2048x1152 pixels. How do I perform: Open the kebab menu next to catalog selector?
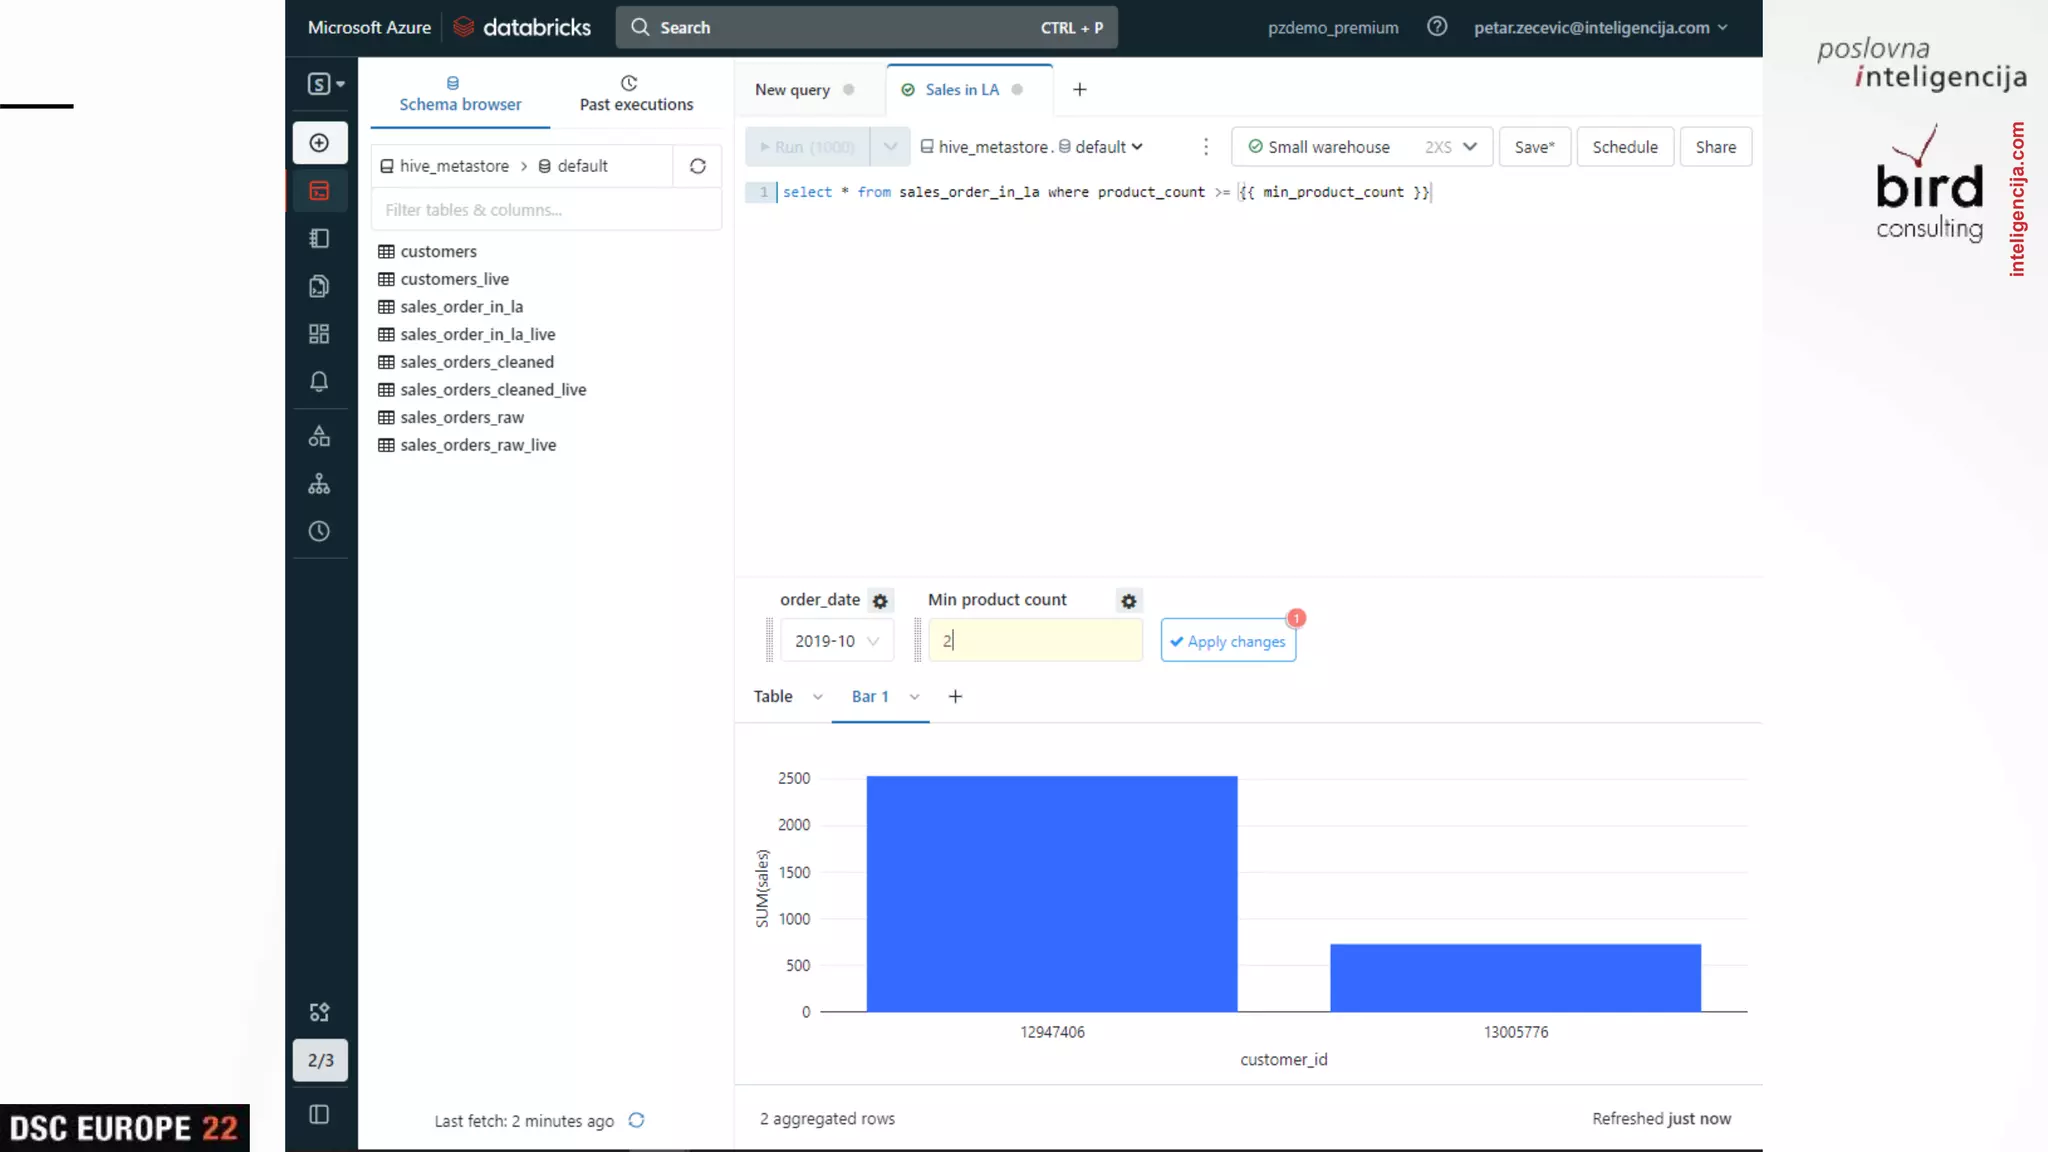(x=1206, y=147)
